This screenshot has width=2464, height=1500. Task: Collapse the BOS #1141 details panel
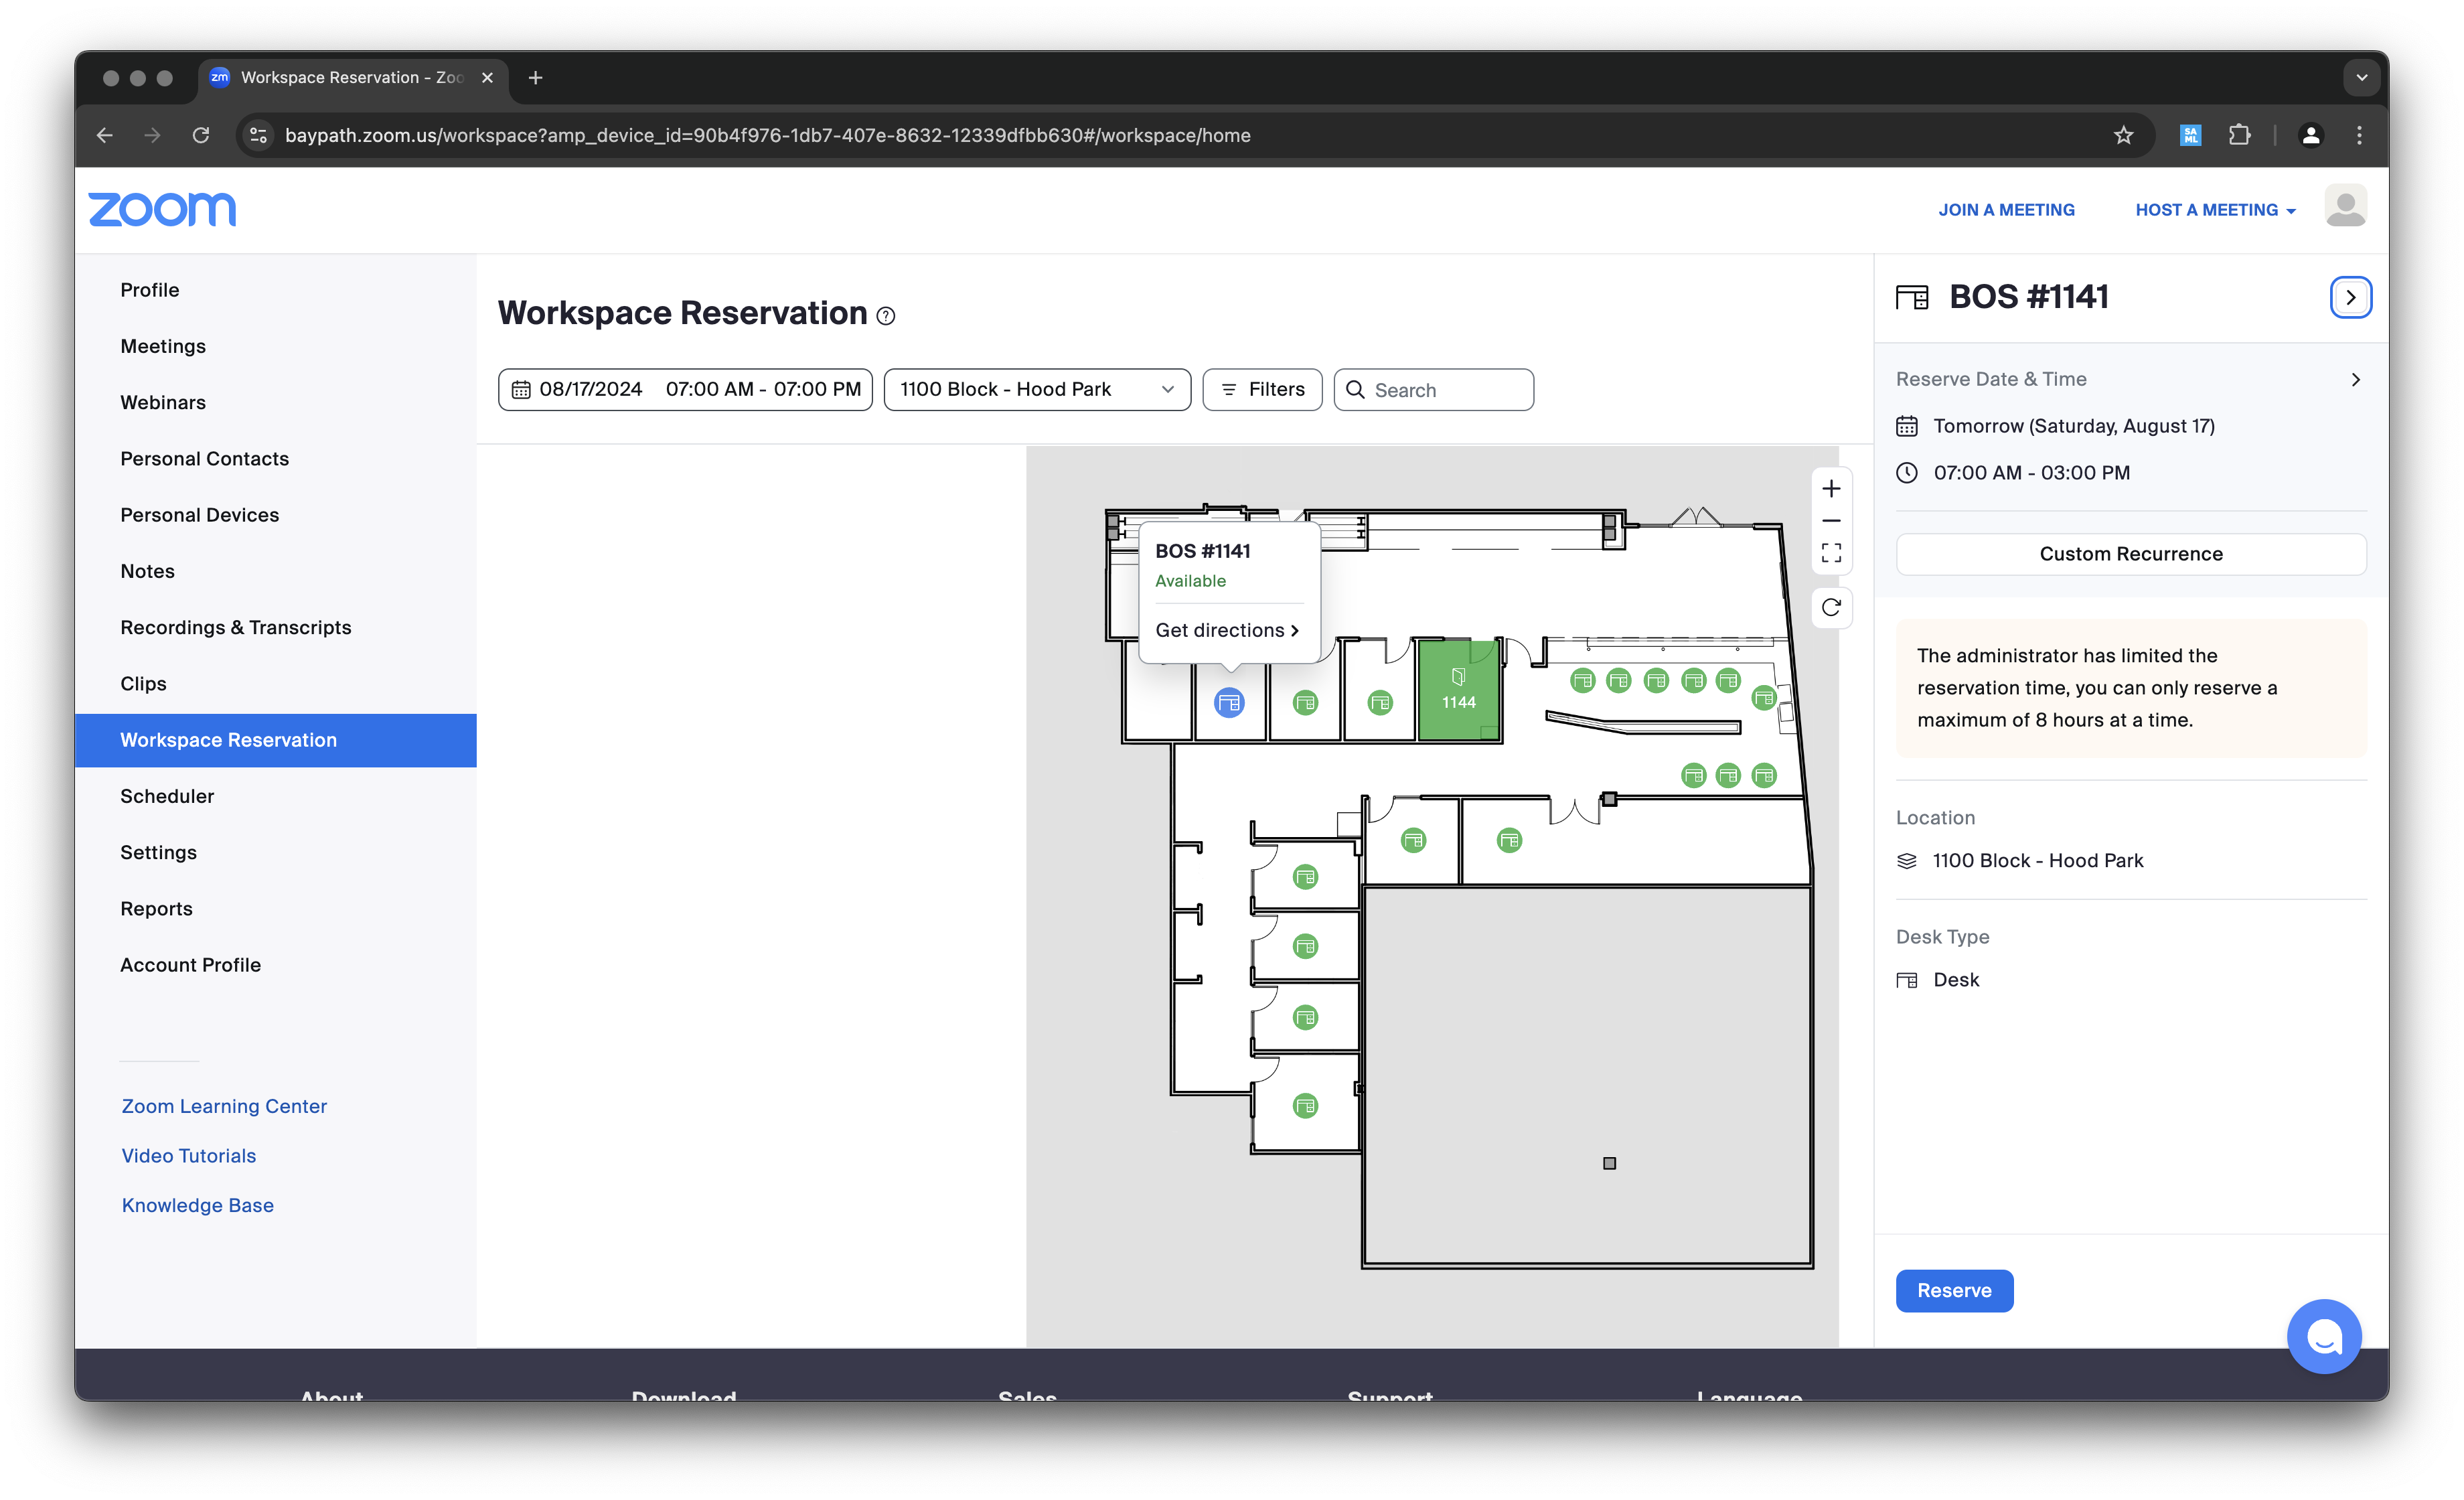pos(2350,297)
